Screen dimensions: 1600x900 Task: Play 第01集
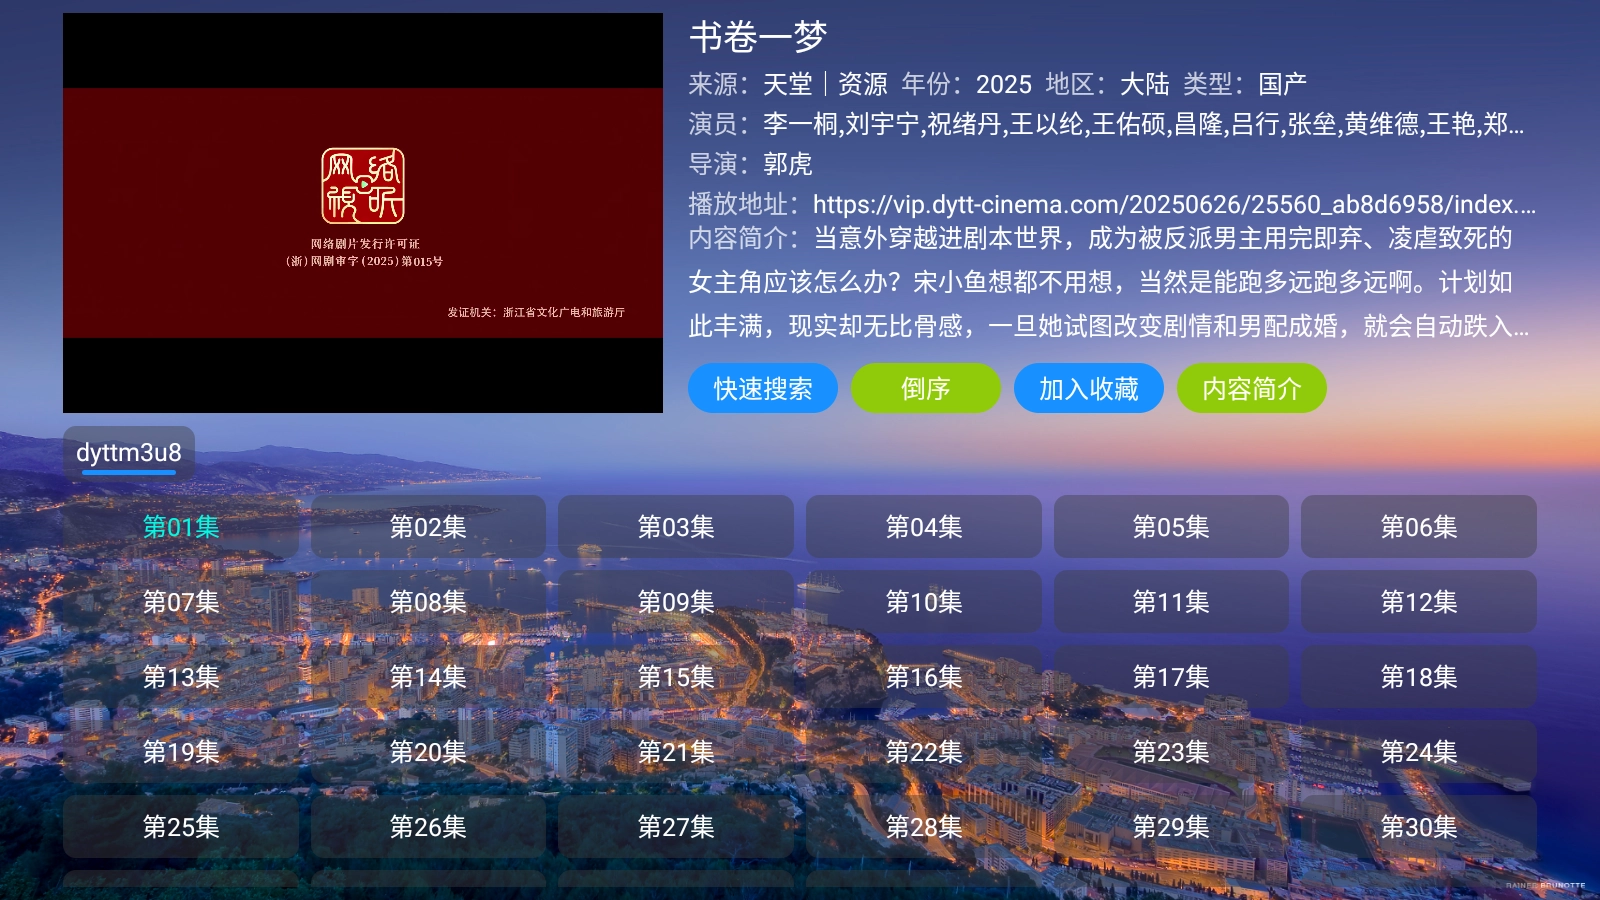181,527
